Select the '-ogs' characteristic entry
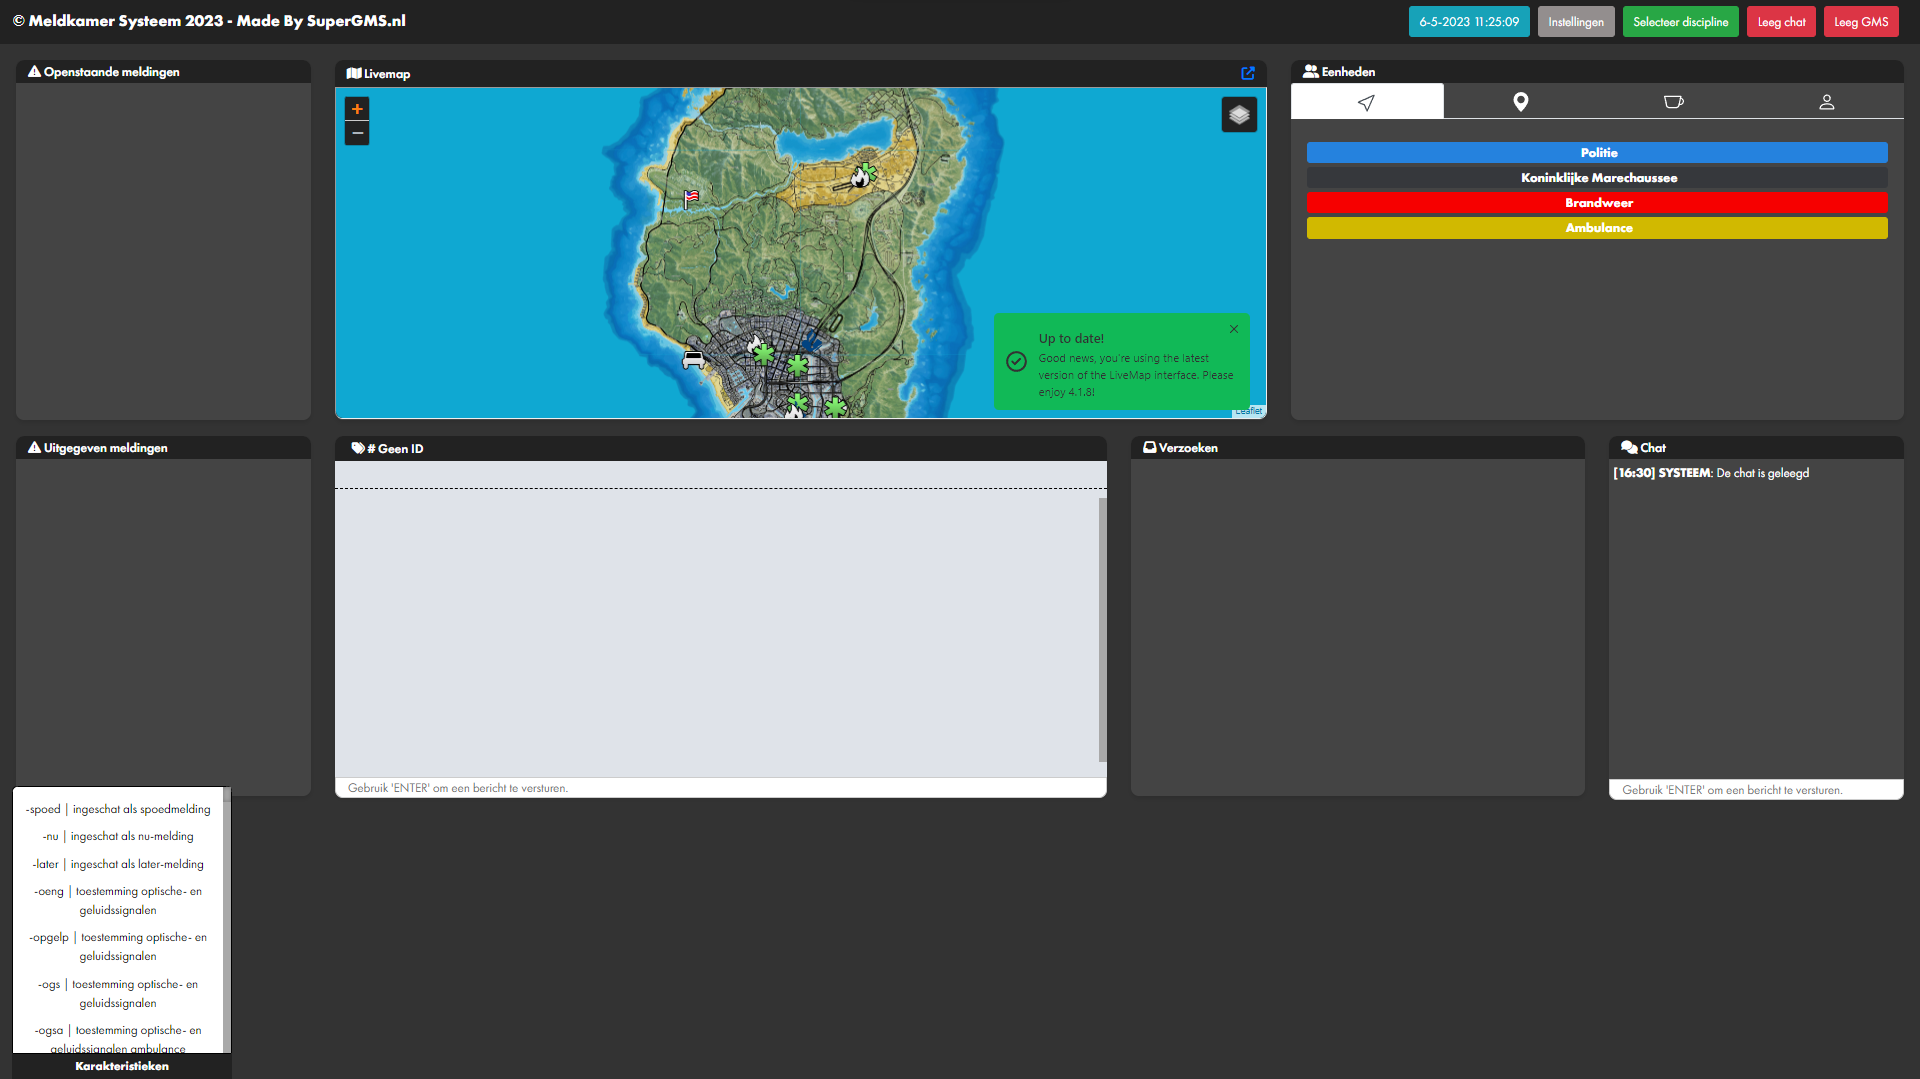Image resolution: width=1920 pixels, height=1079 pixels. [x=118, y=993]
